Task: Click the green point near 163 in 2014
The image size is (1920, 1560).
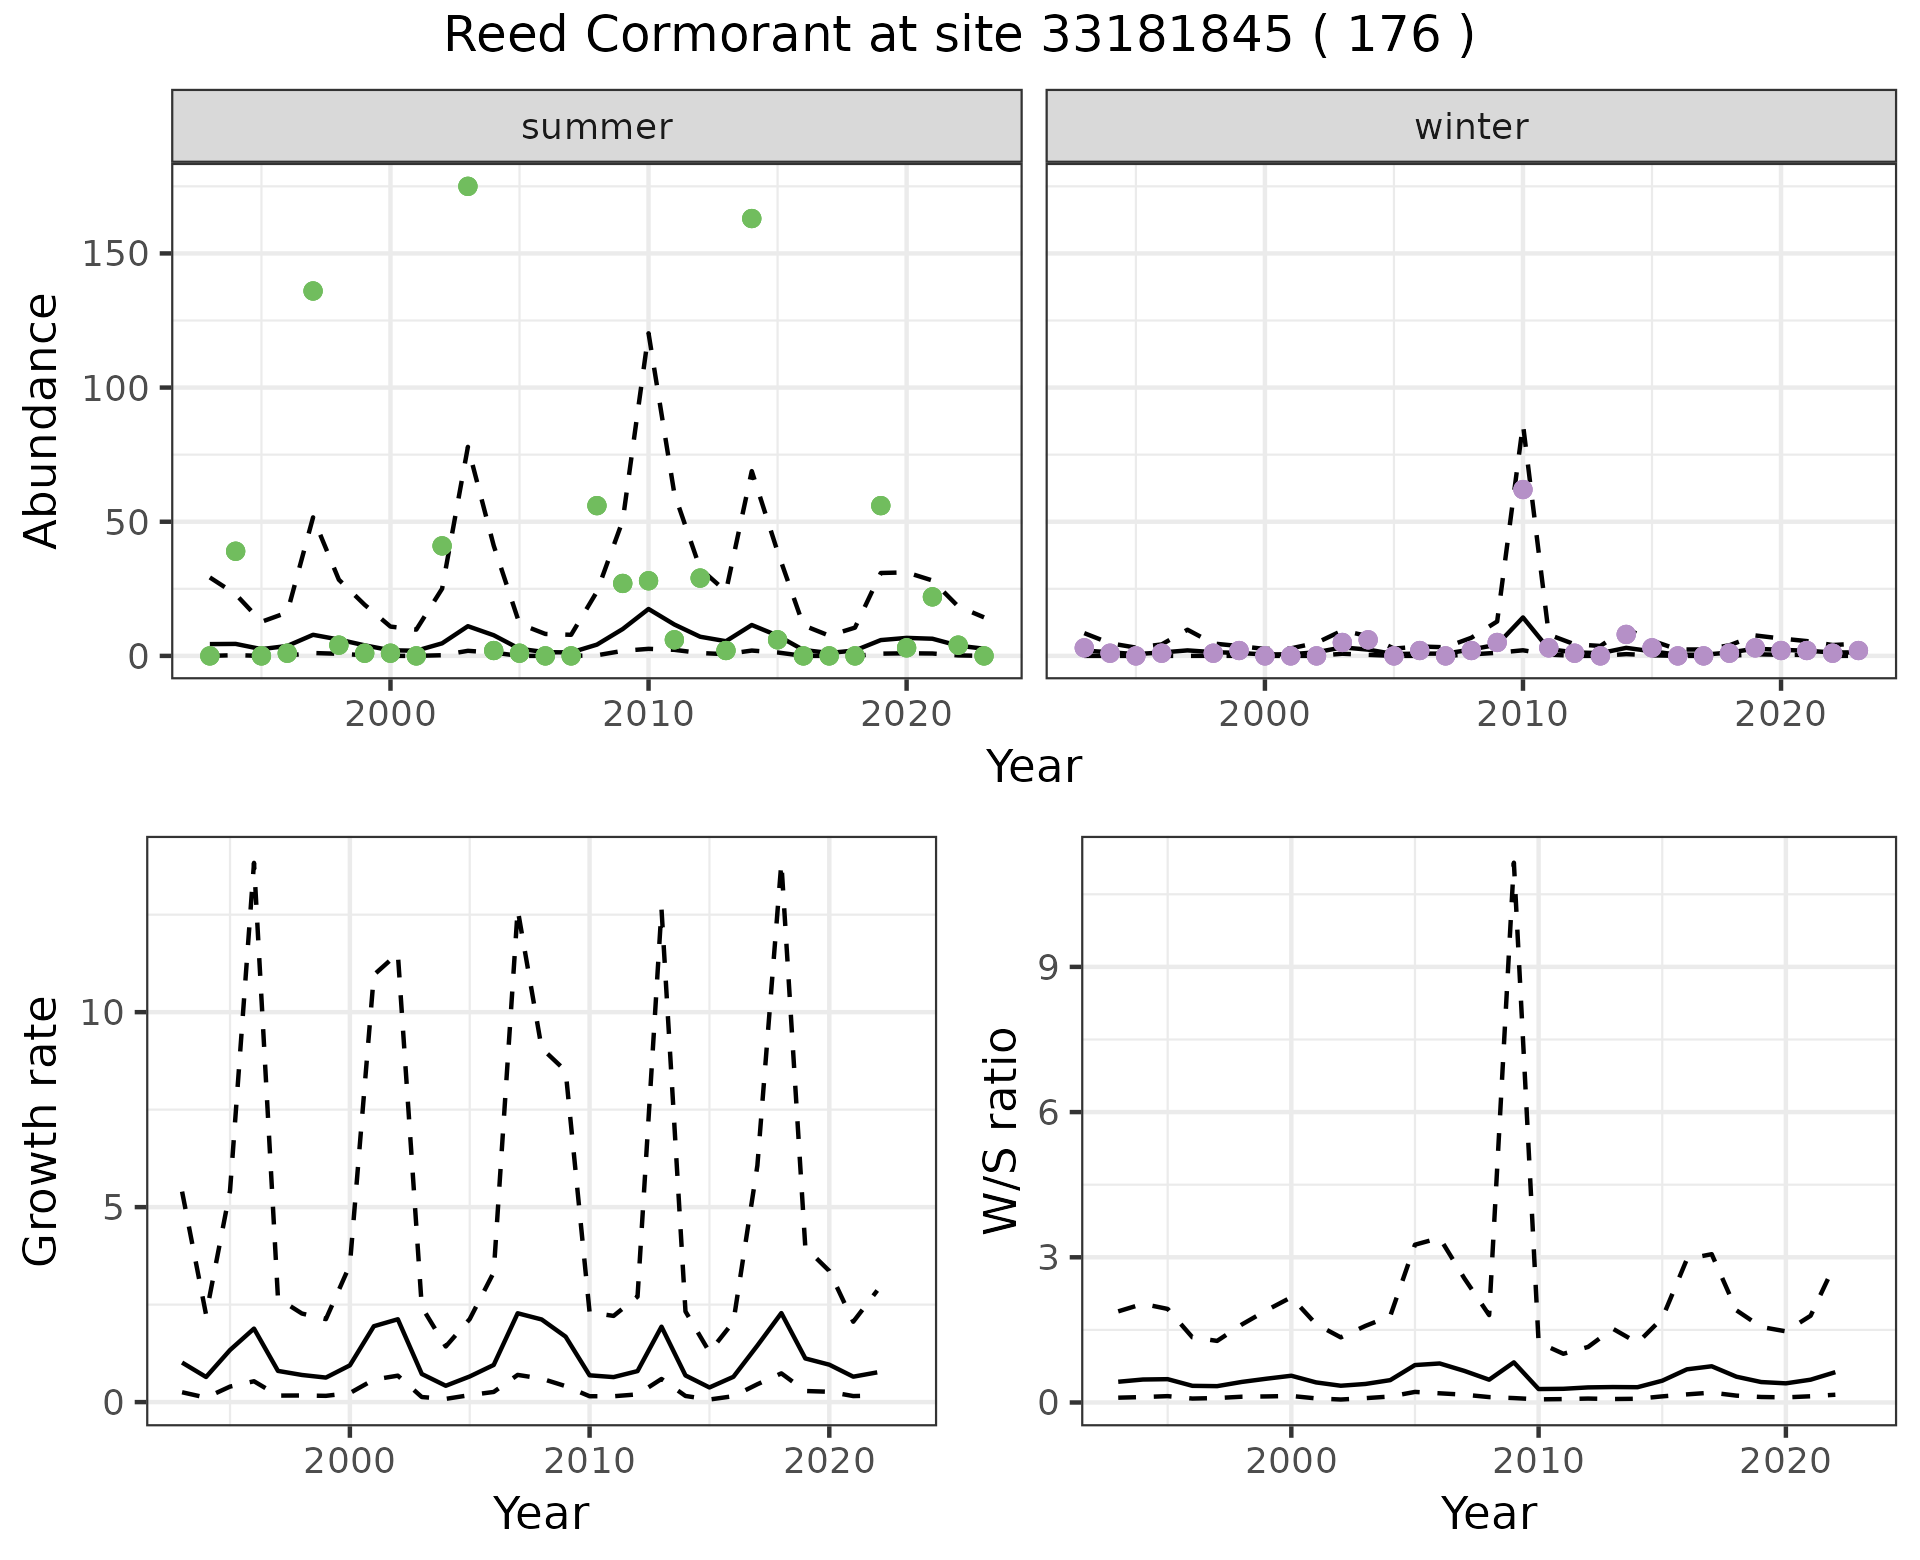Action: pos(752,219)
